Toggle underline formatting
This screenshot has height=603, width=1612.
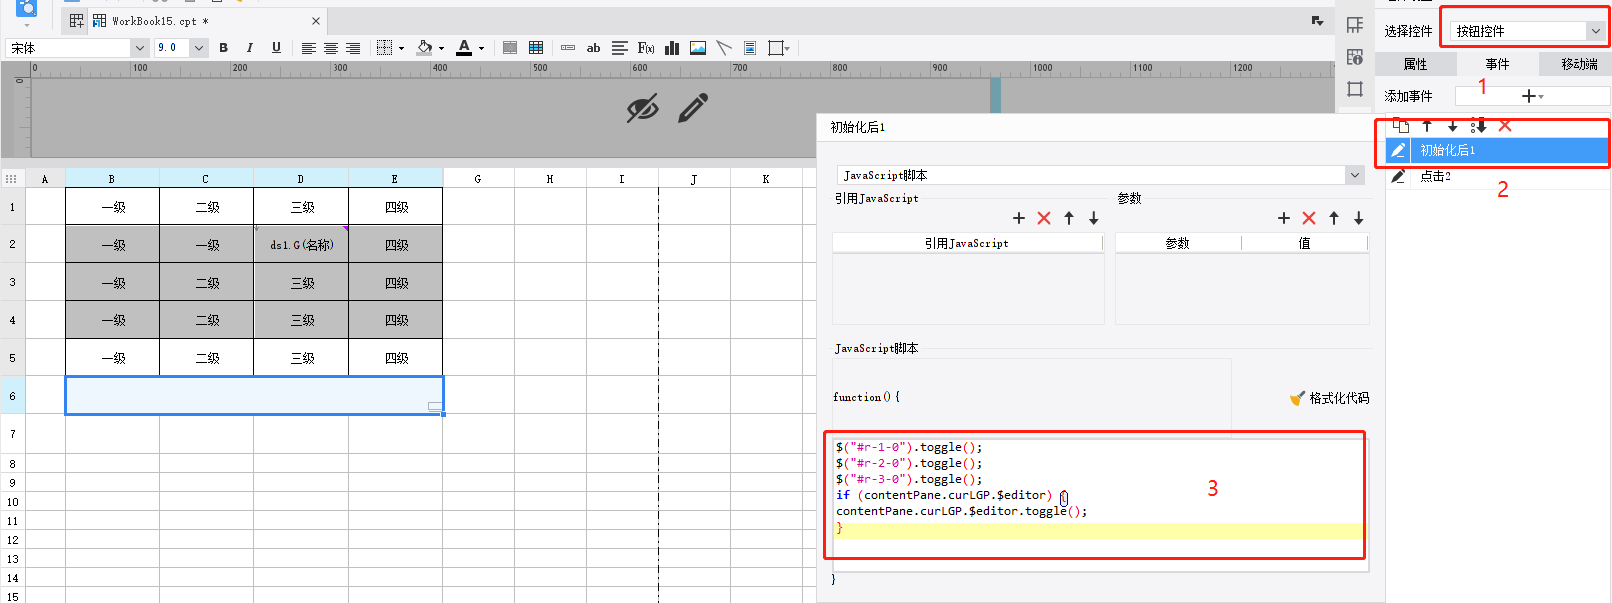point(276,47)
